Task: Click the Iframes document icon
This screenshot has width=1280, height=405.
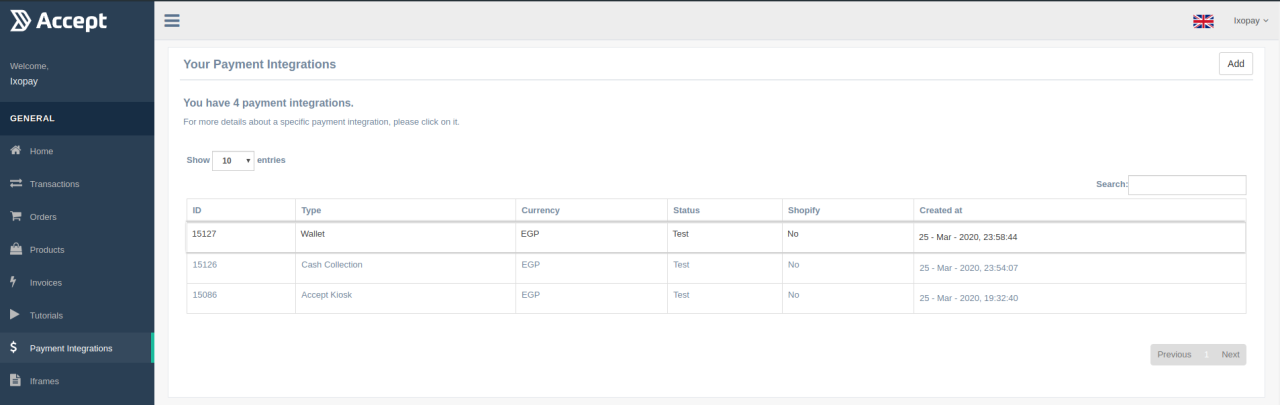Action: coord(15,380)
